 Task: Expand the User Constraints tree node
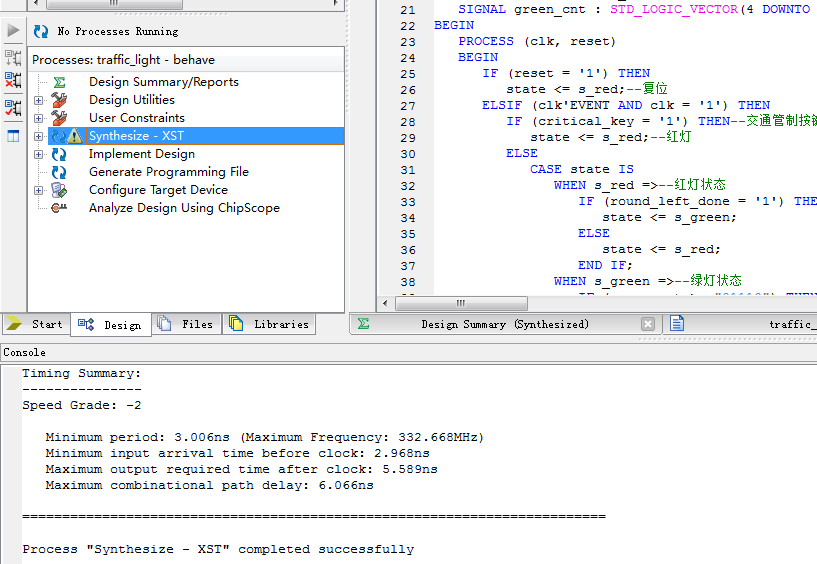(39, 118)
